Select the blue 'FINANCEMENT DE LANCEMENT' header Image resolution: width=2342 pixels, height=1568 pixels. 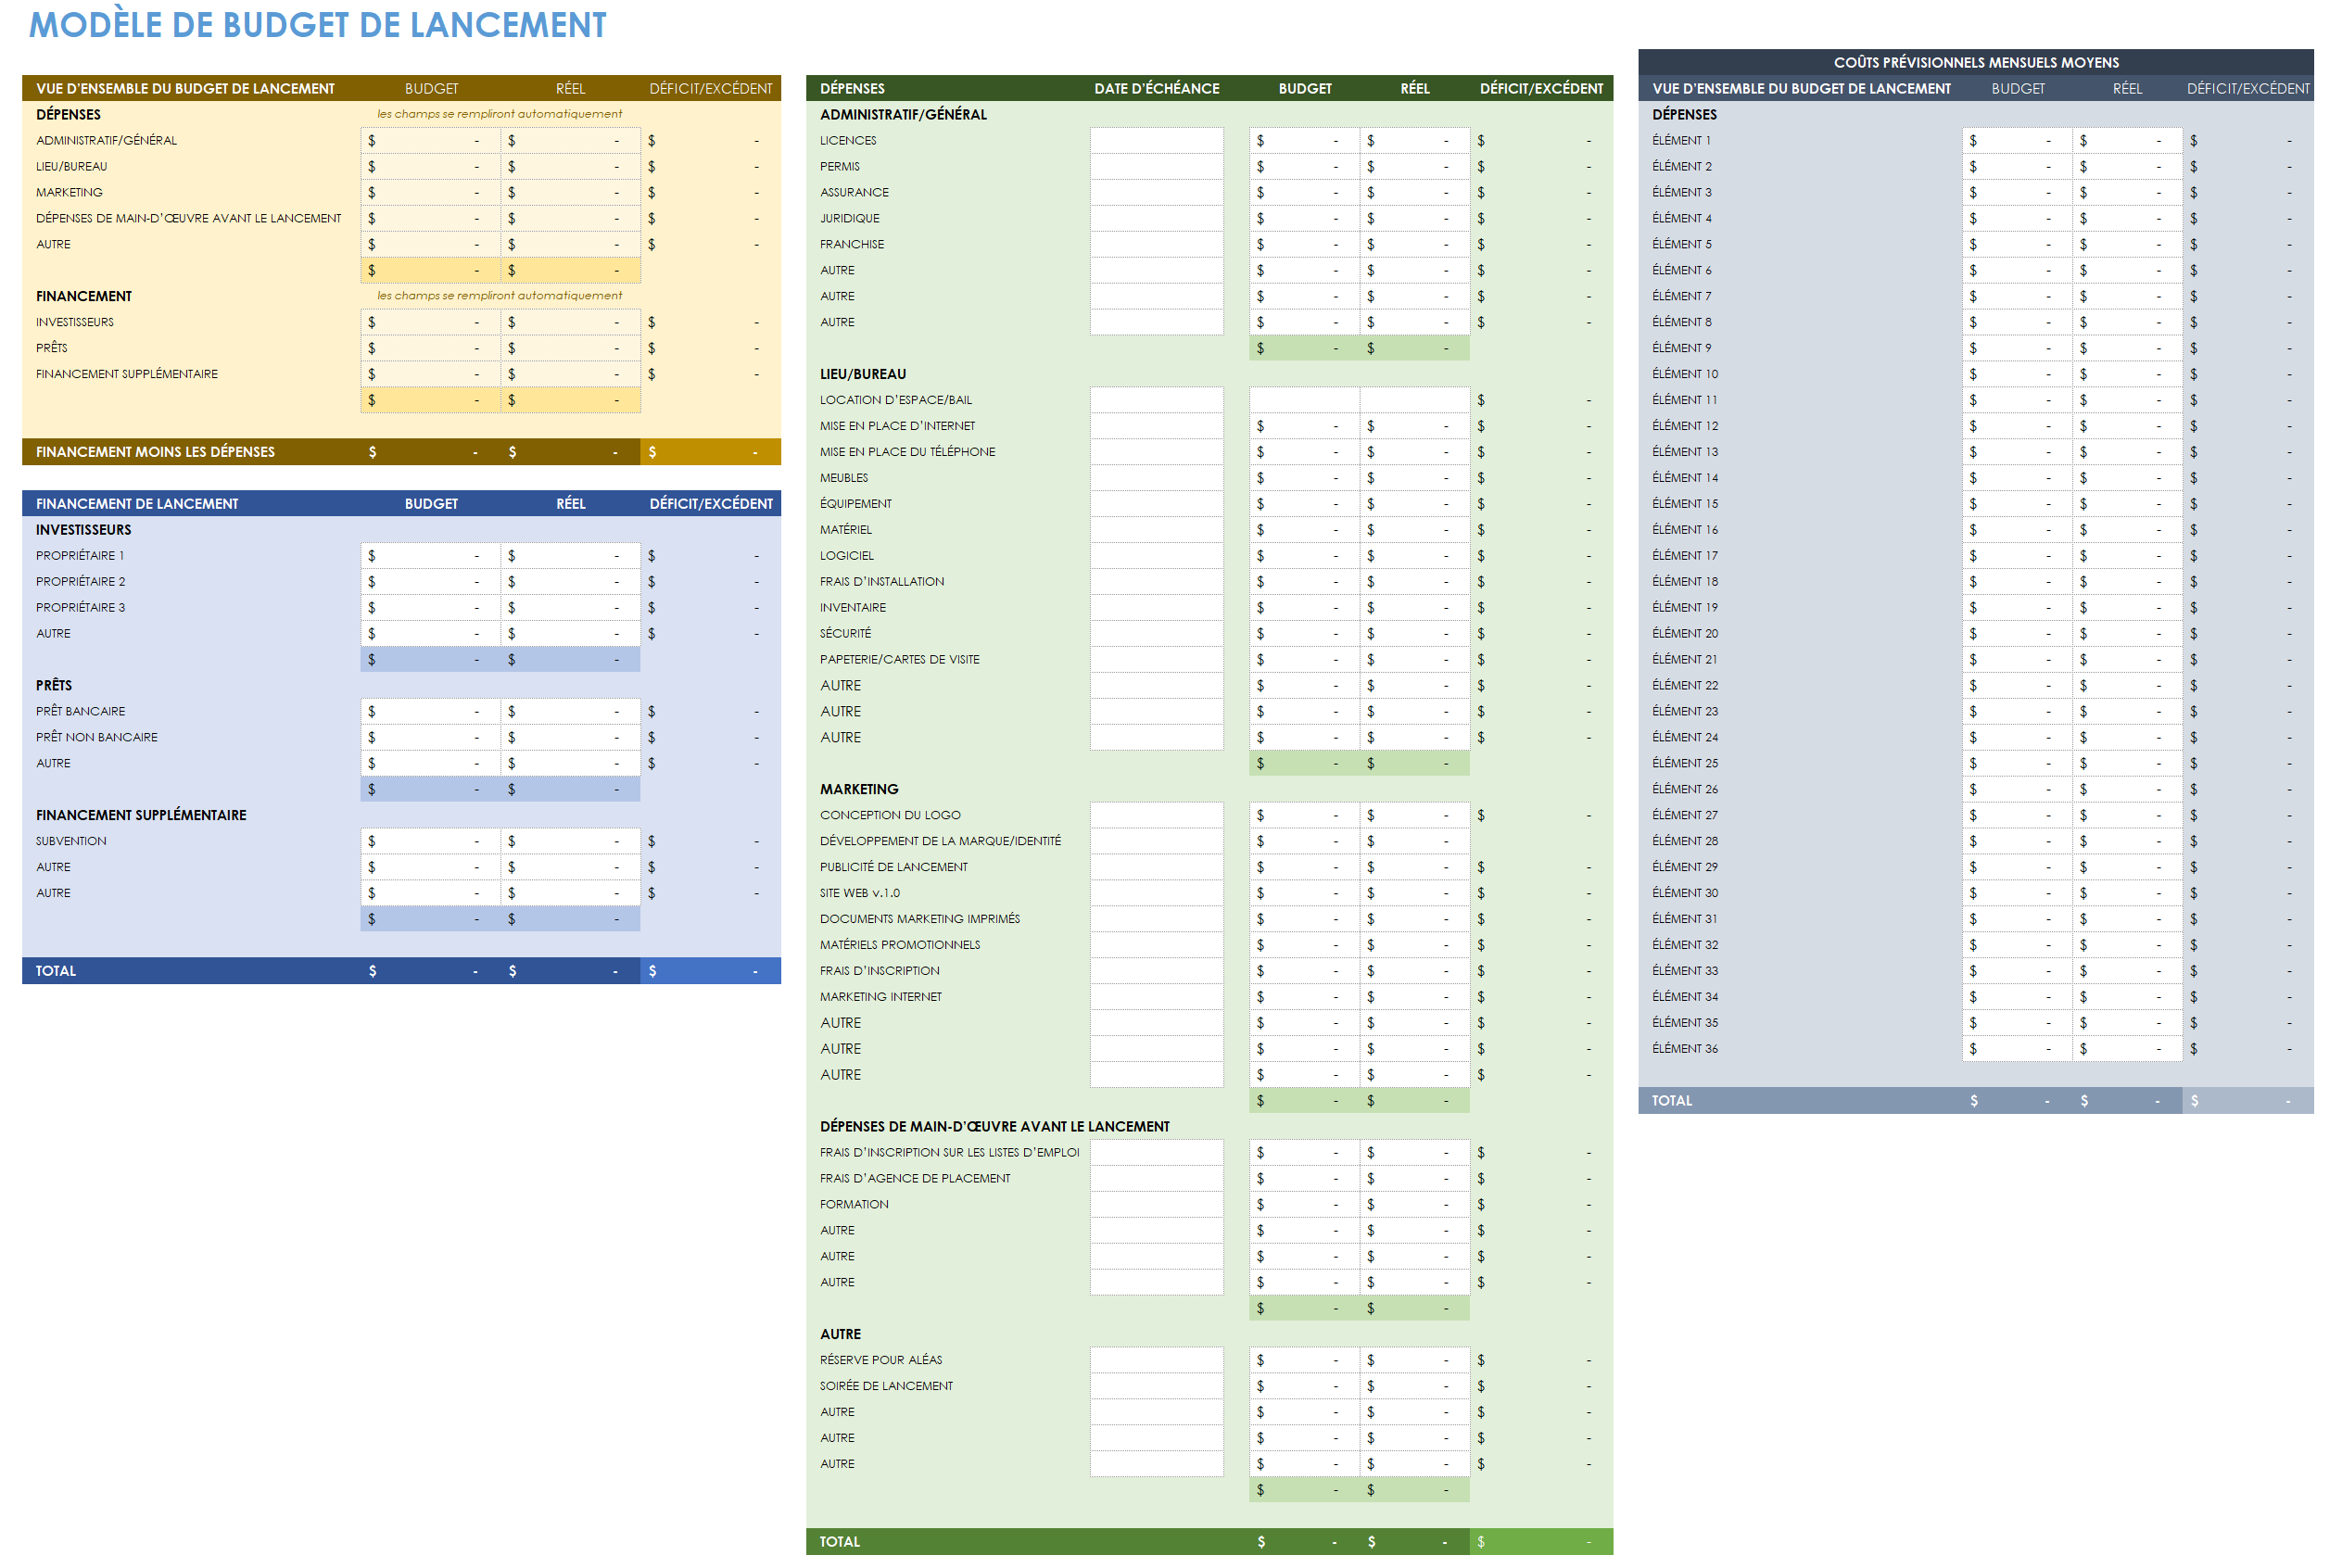point(137,504)
